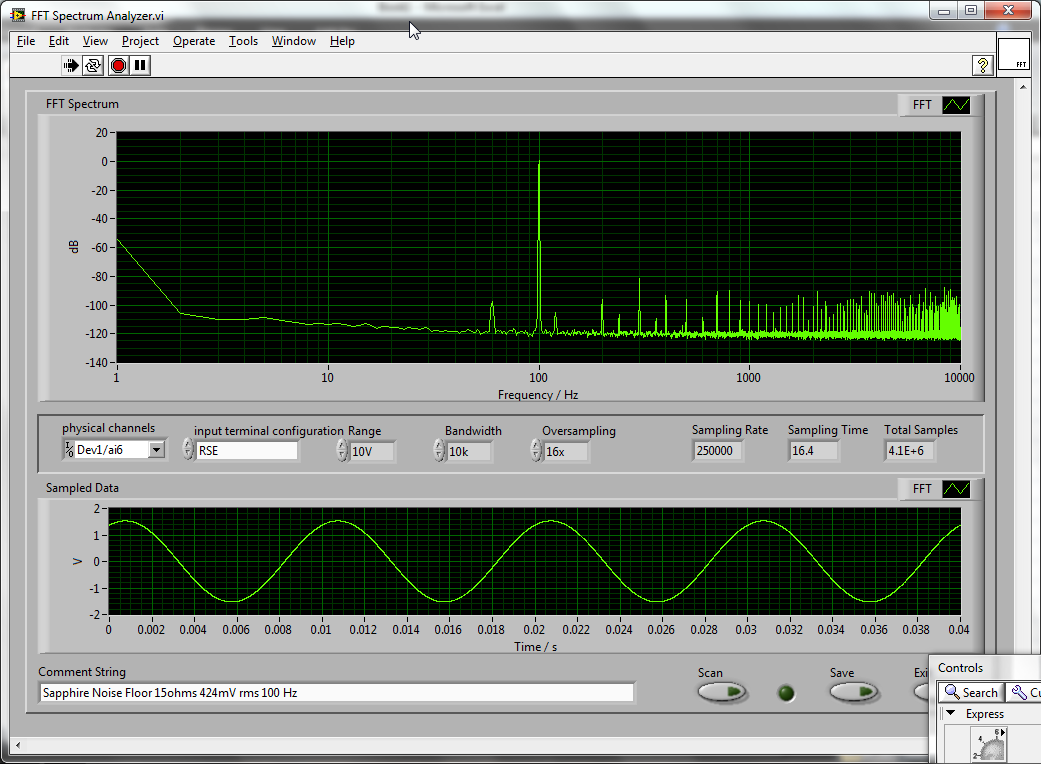1041x764 pixels.
Task: Click the Total Samples 4.1E+6 indicator
Action: (910, 451)
